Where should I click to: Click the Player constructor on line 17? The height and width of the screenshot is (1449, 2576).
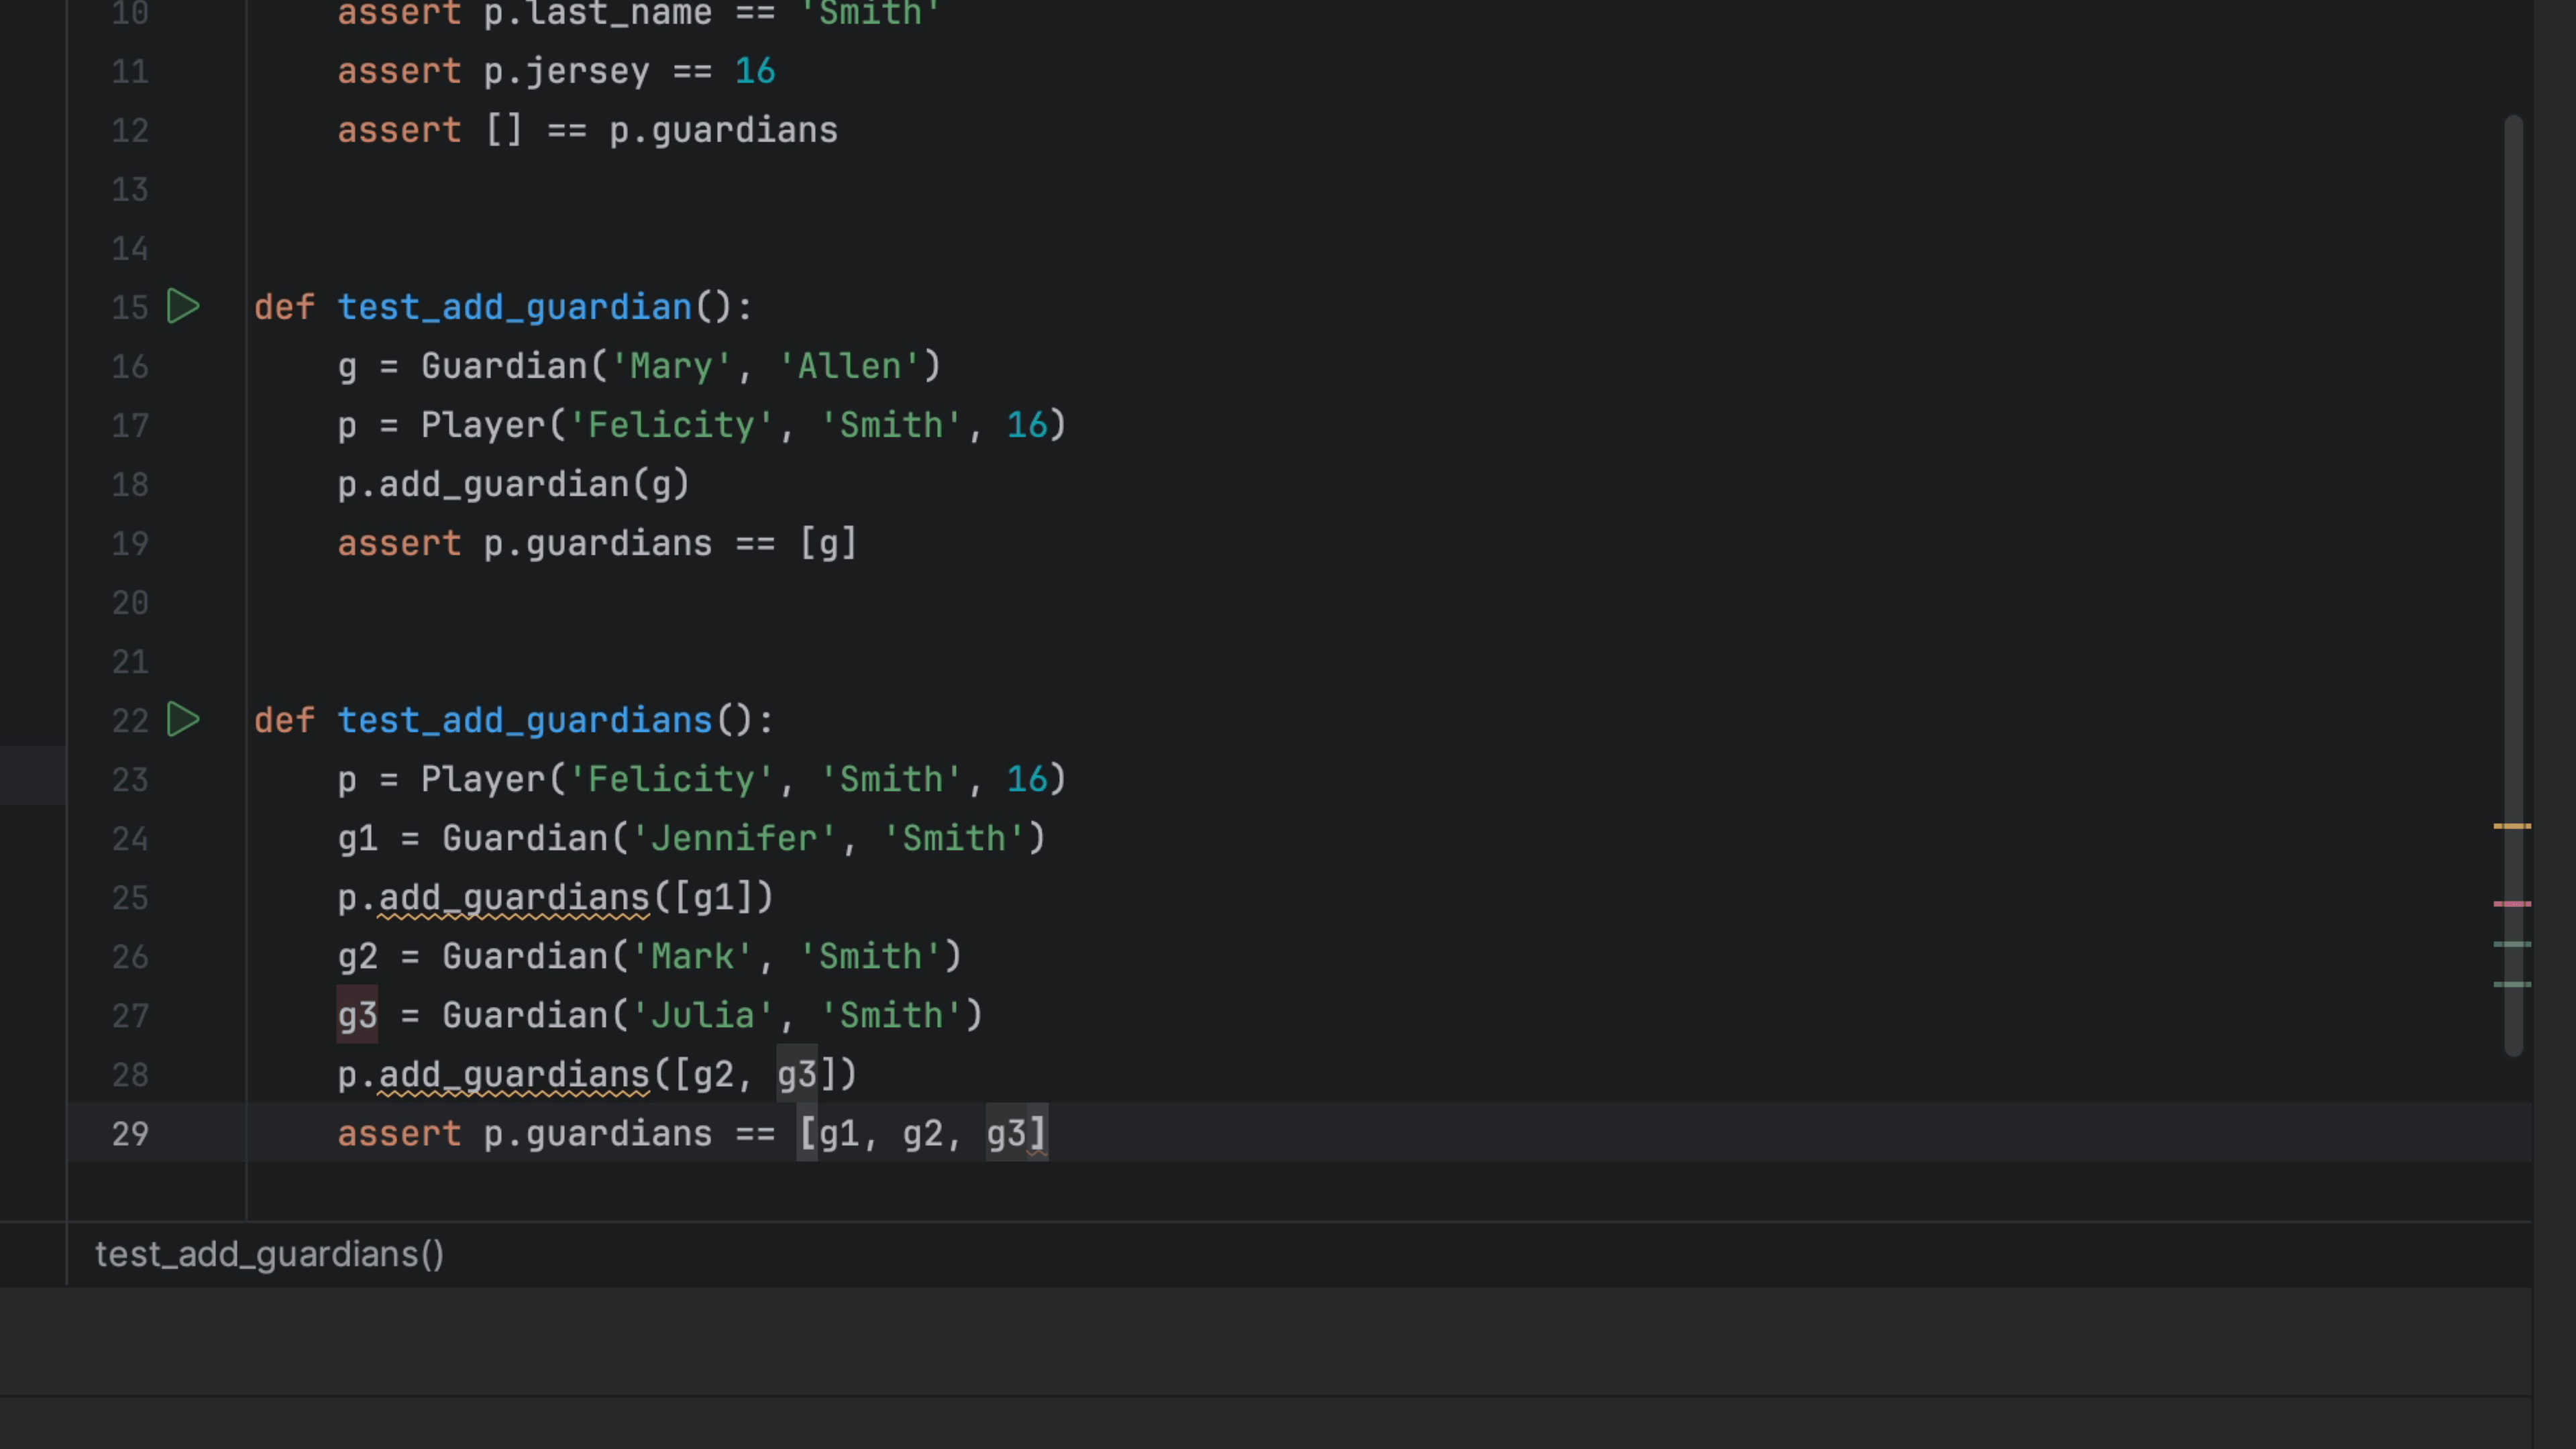(x=483, y=425)
